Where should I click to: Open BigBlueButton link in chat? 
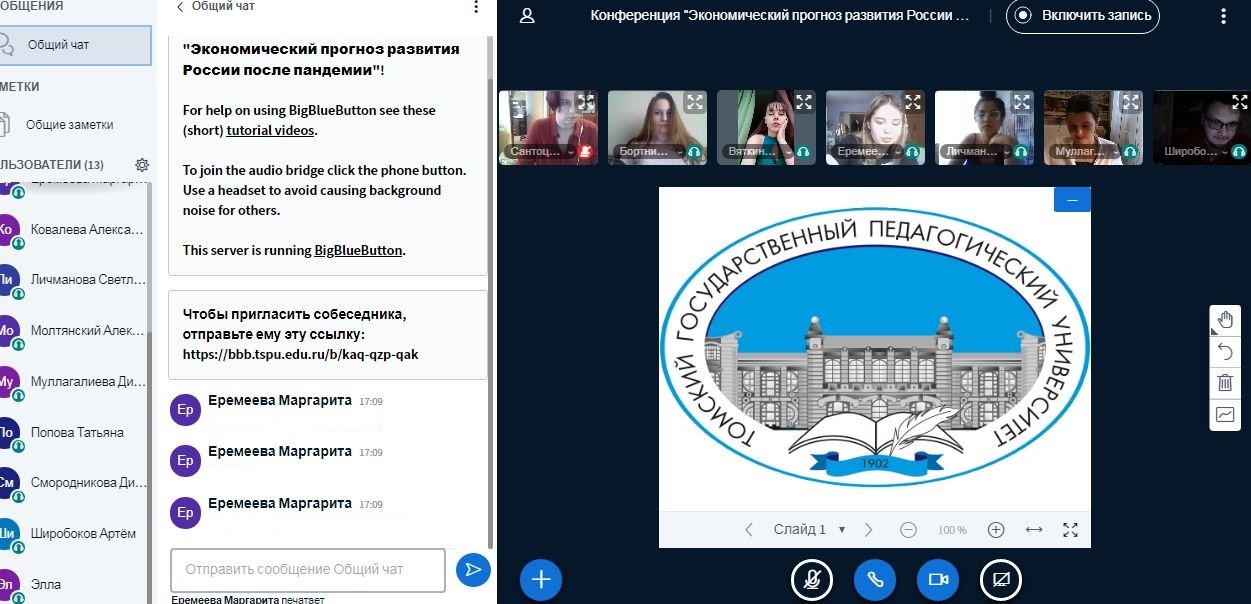[359, 250]
